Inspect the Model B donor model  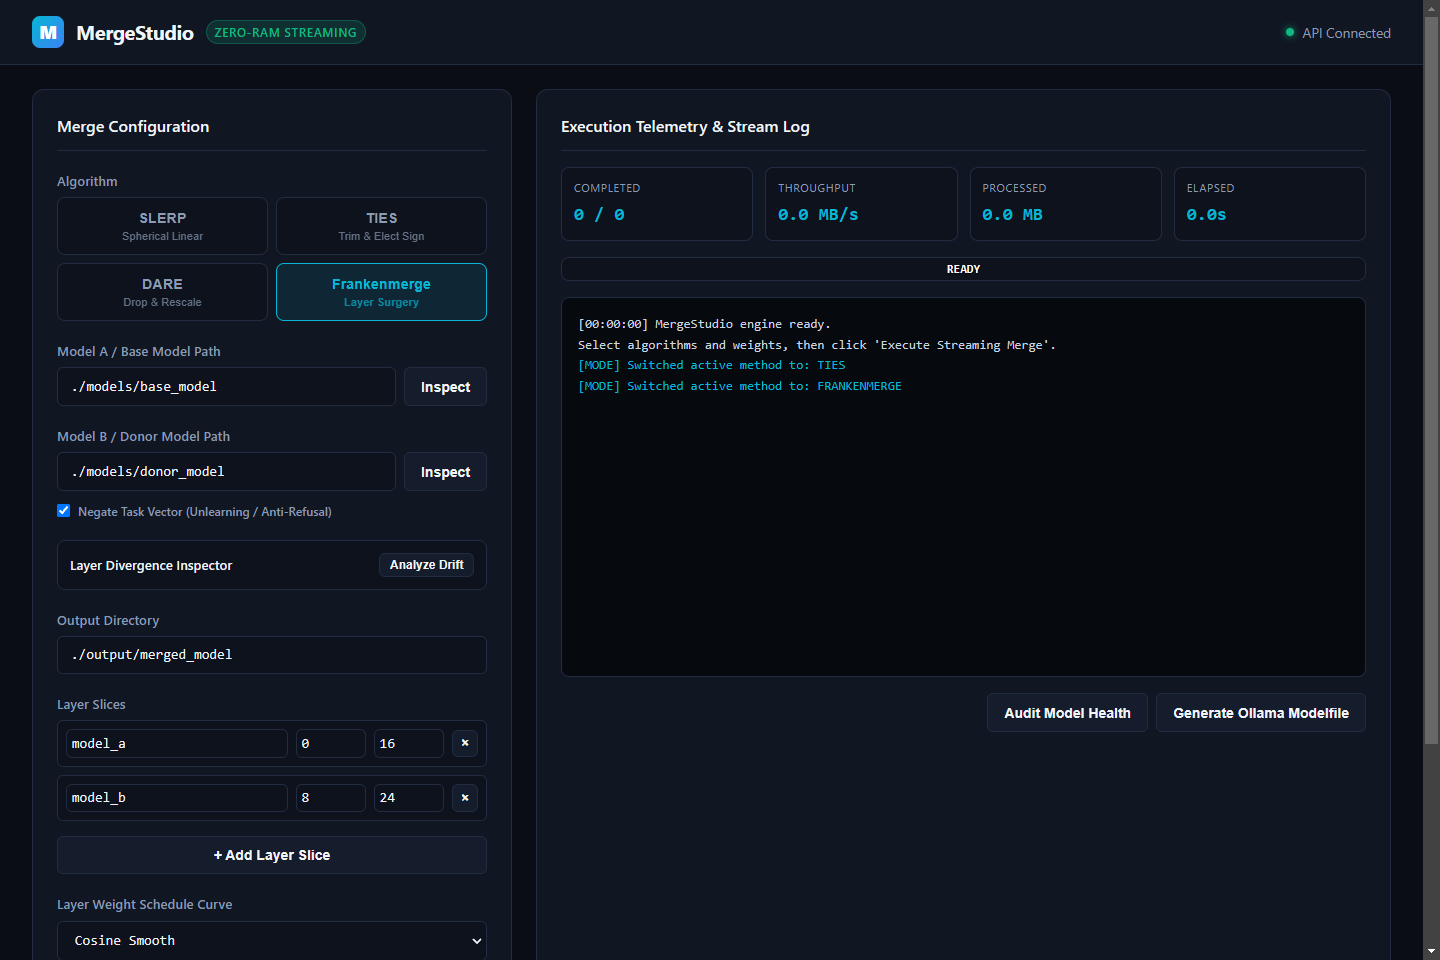pyautogui.click(x=445, y=472)
